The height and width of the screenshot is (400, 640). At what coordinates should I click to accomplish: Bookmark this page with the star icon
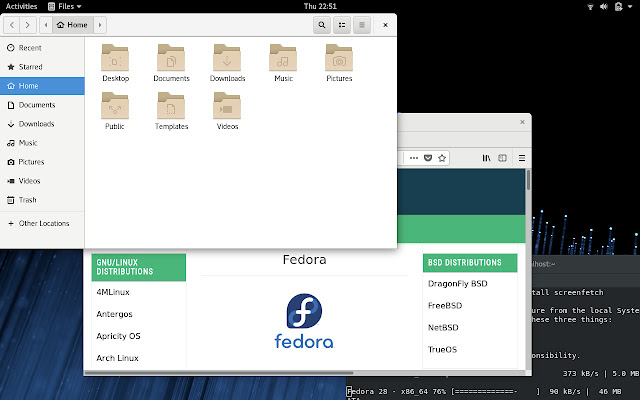pos(442,158)
